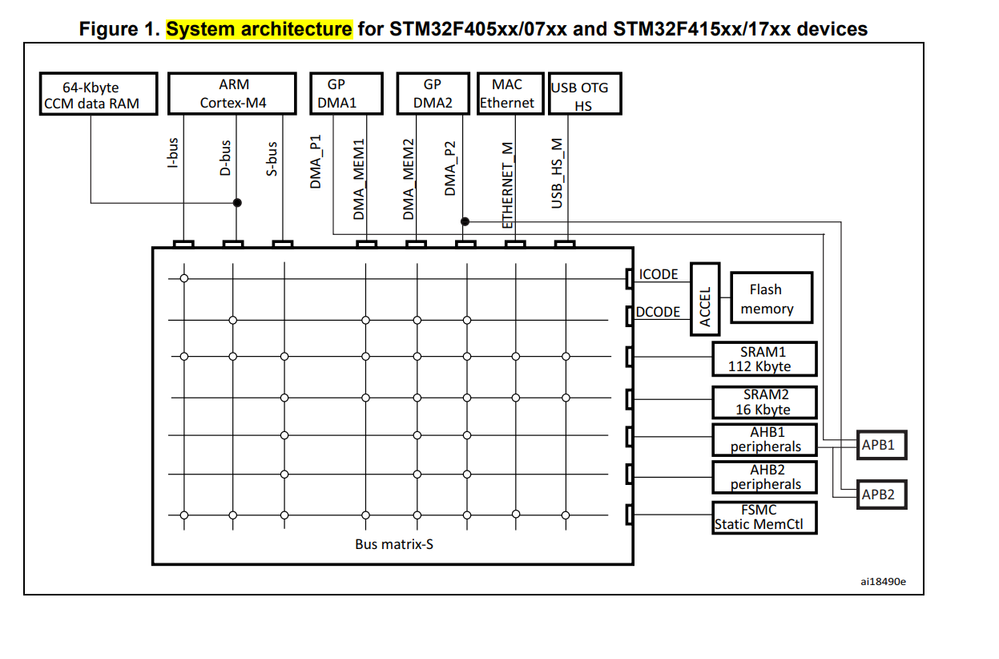Screen dimensions: 999x659
Task: Click the filled junction dot on DMA_P2 line
Action: [465, 221]
